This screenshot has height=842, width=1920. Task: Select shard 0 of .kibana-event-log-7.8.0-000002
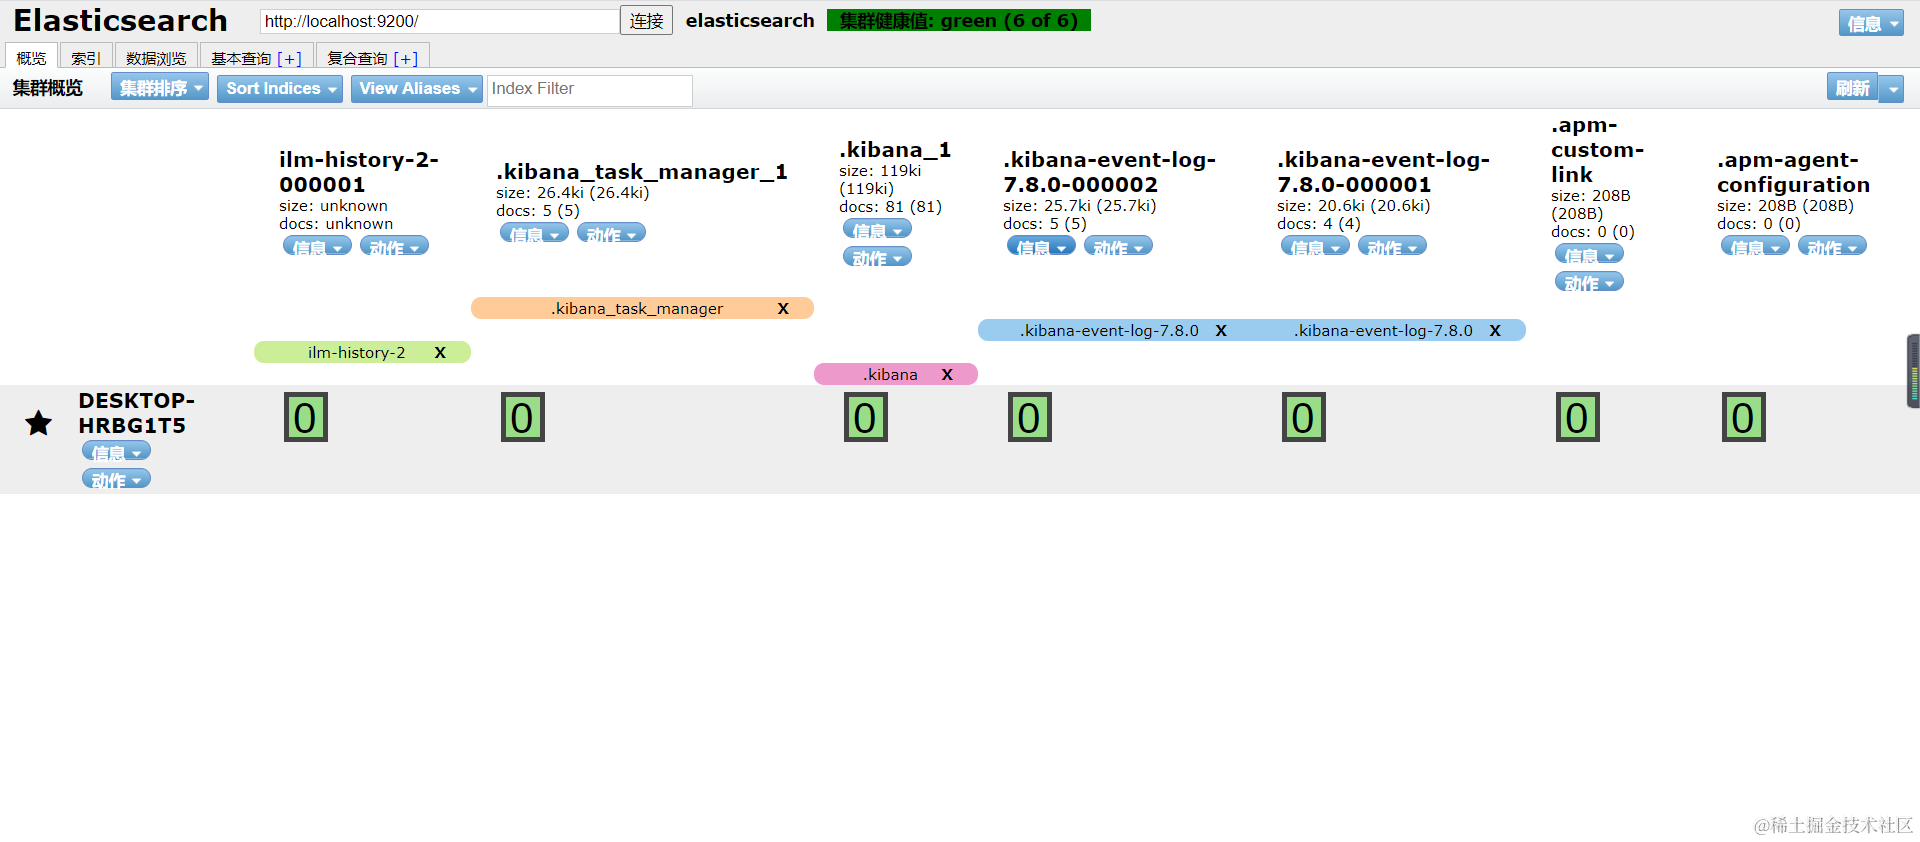coord(1030,418)
